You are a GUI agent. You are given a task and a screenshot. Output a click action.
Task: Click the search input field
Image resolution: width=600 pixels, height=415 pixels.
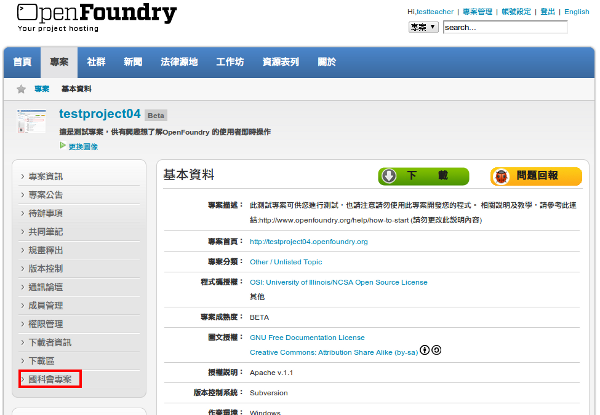(505, 27)
